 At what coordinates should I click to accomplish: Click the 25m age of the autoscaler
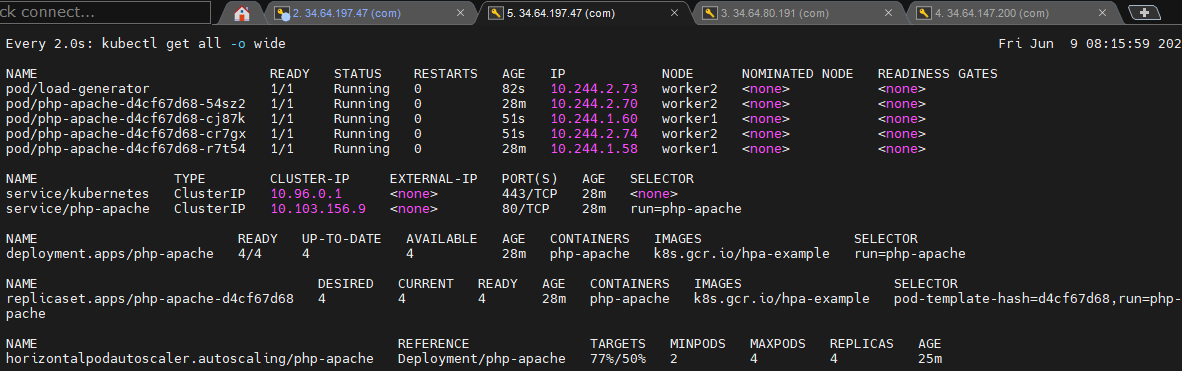tap(929, 359)
